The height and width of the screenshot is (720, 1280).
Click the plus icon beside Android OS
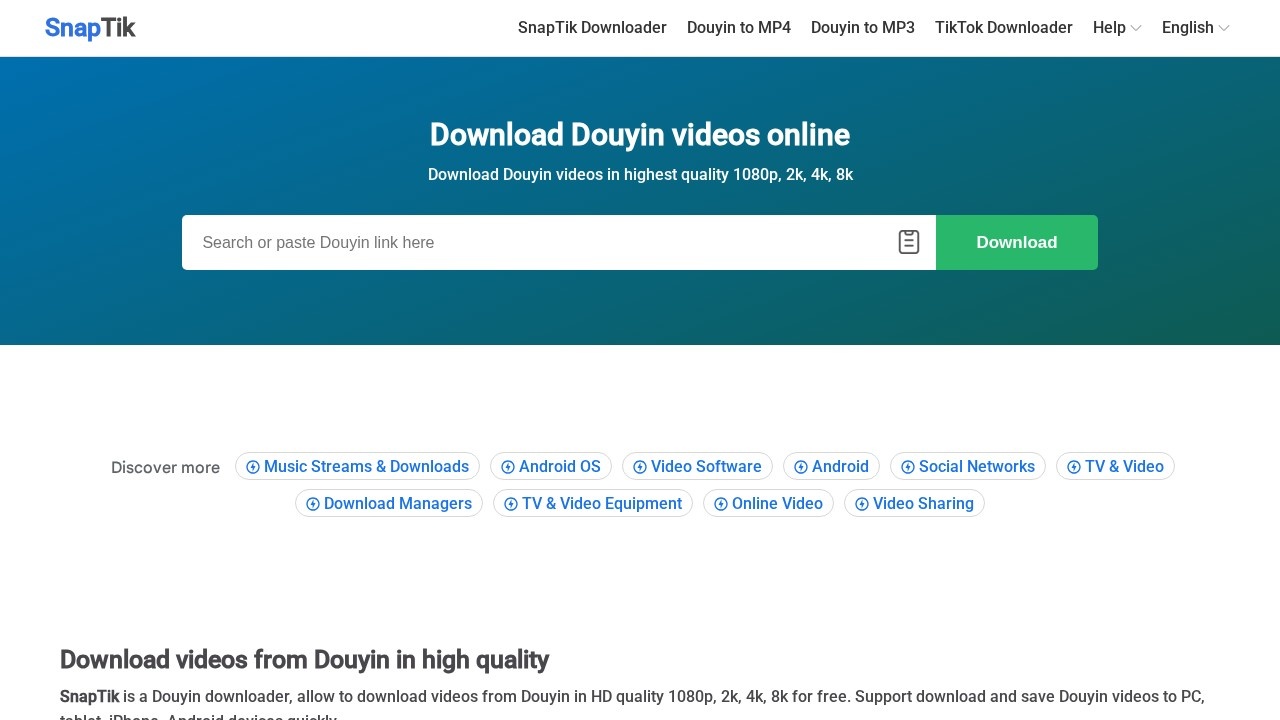point(508,467)
